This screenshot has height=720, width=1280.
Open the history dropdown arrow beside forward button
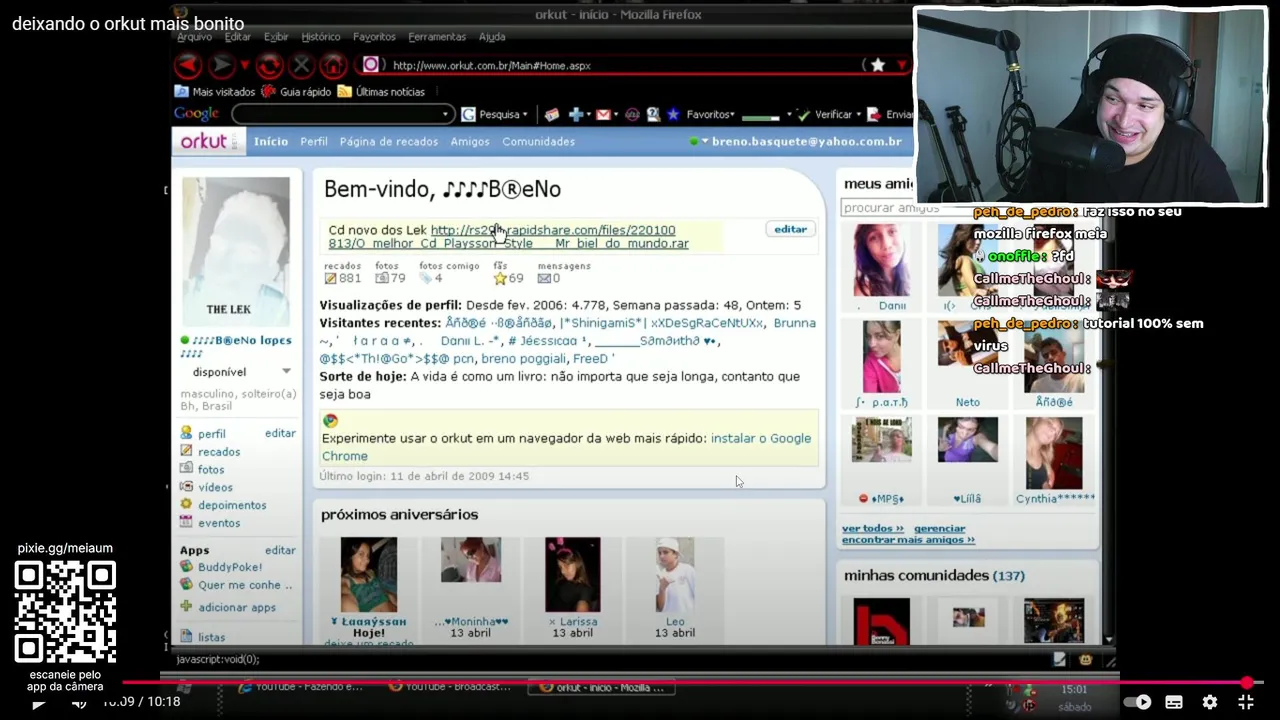pos(244,66)
